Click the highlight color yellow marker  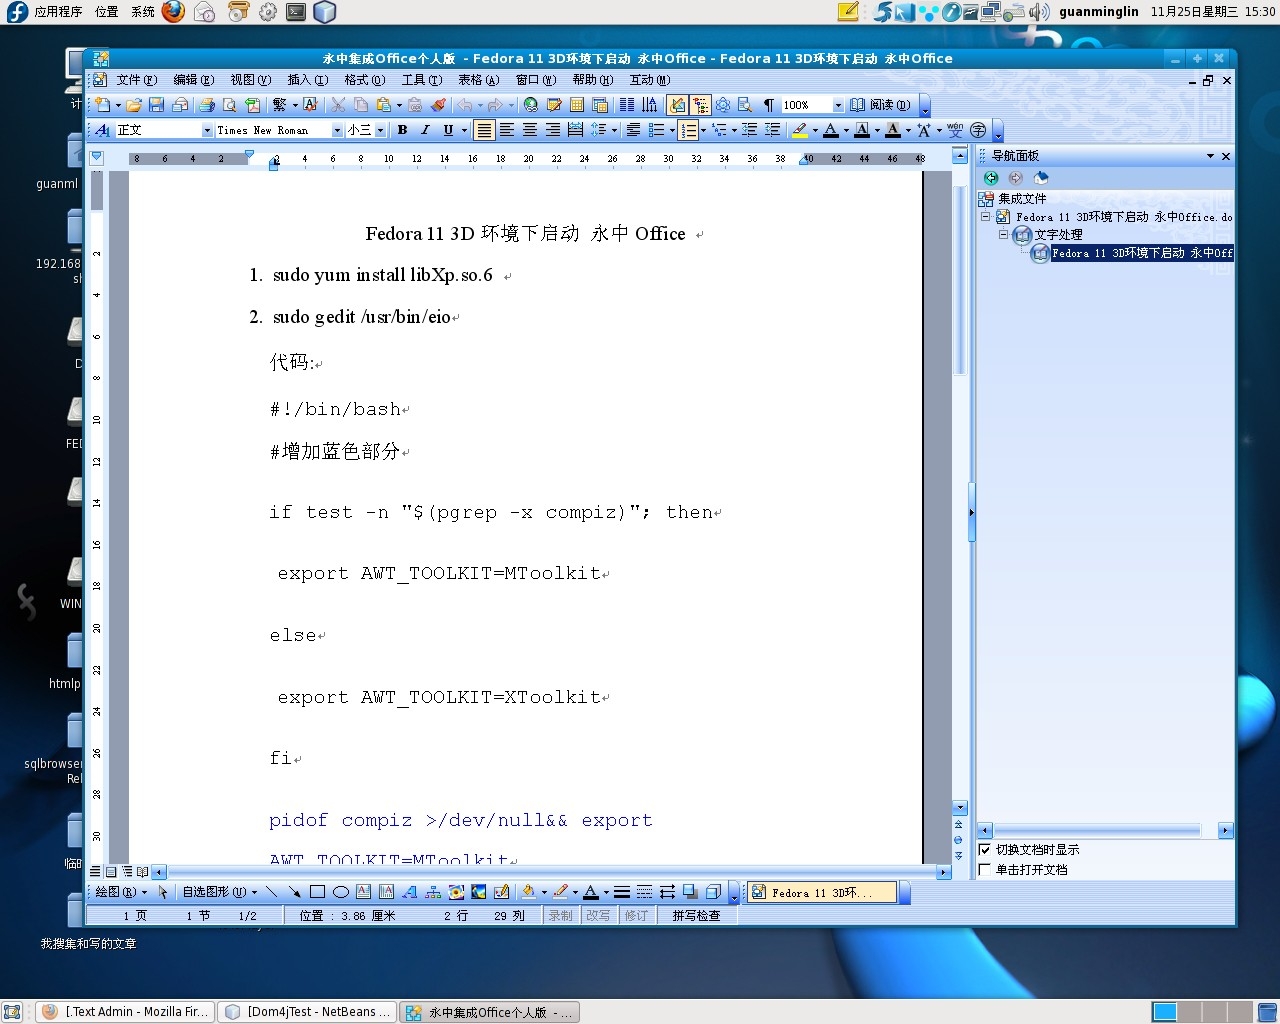point(799,130)
